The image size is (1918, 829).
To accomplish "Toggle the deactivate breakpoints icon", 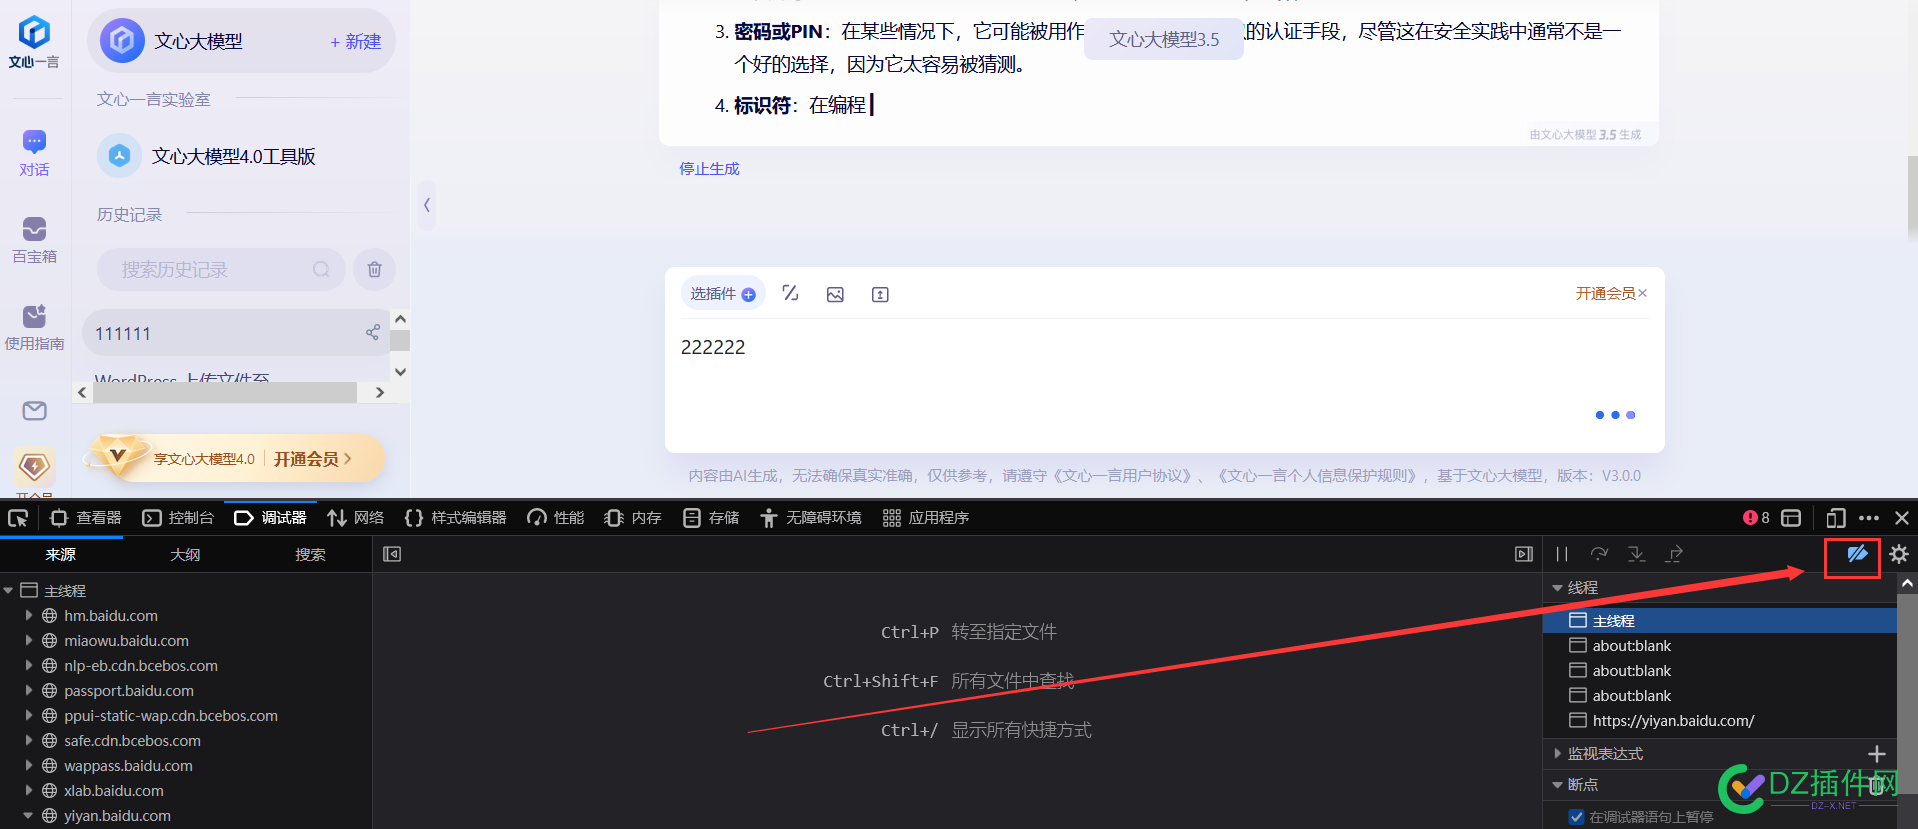I will (x=1857, y=554).
